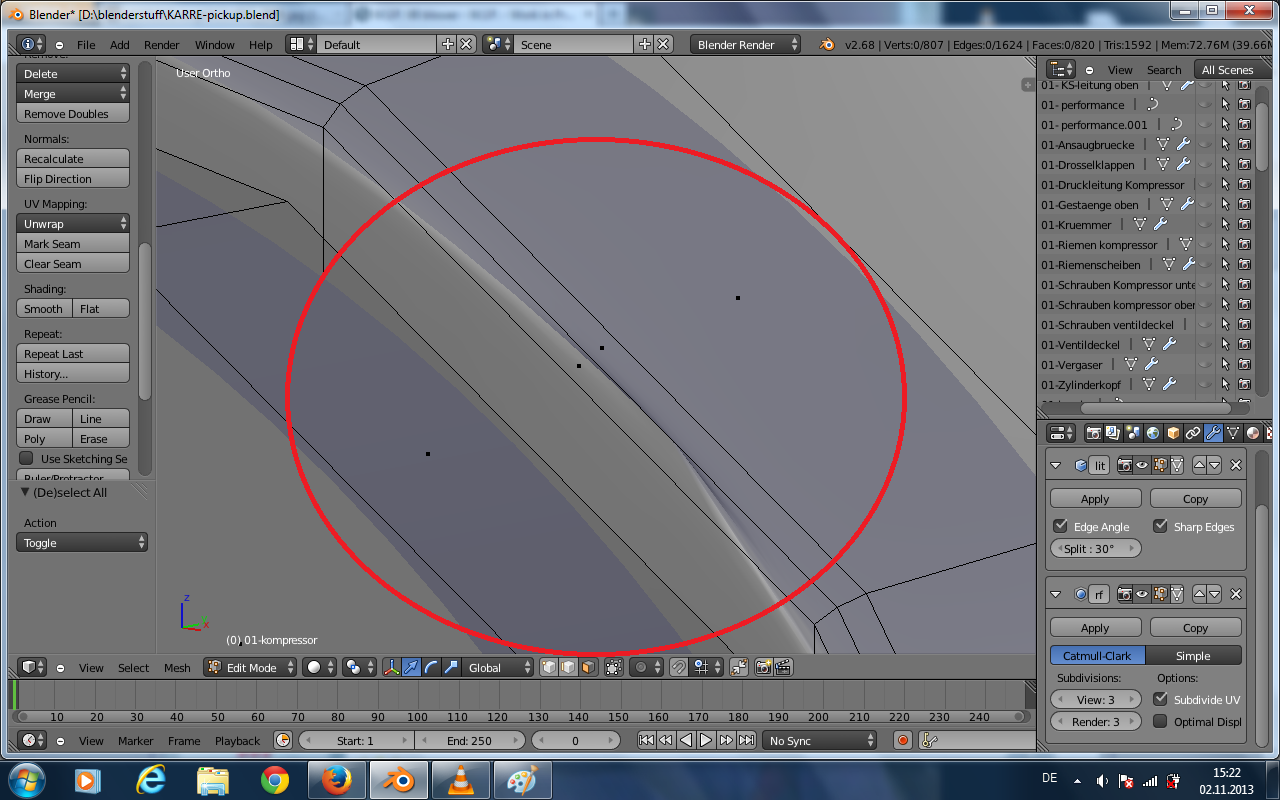The image size is (1280, 800).
Task: Toggle 'rf' modifier render camera icon
Action: [x=1124, y=594]
